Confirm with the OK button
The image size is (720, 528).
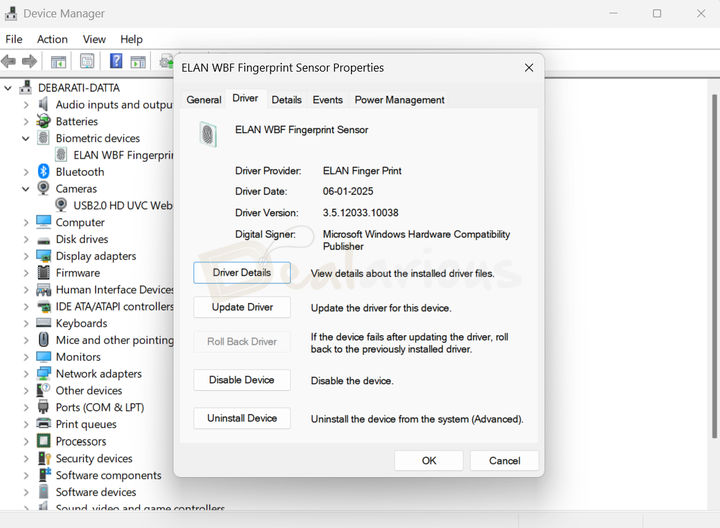[429, 461]
